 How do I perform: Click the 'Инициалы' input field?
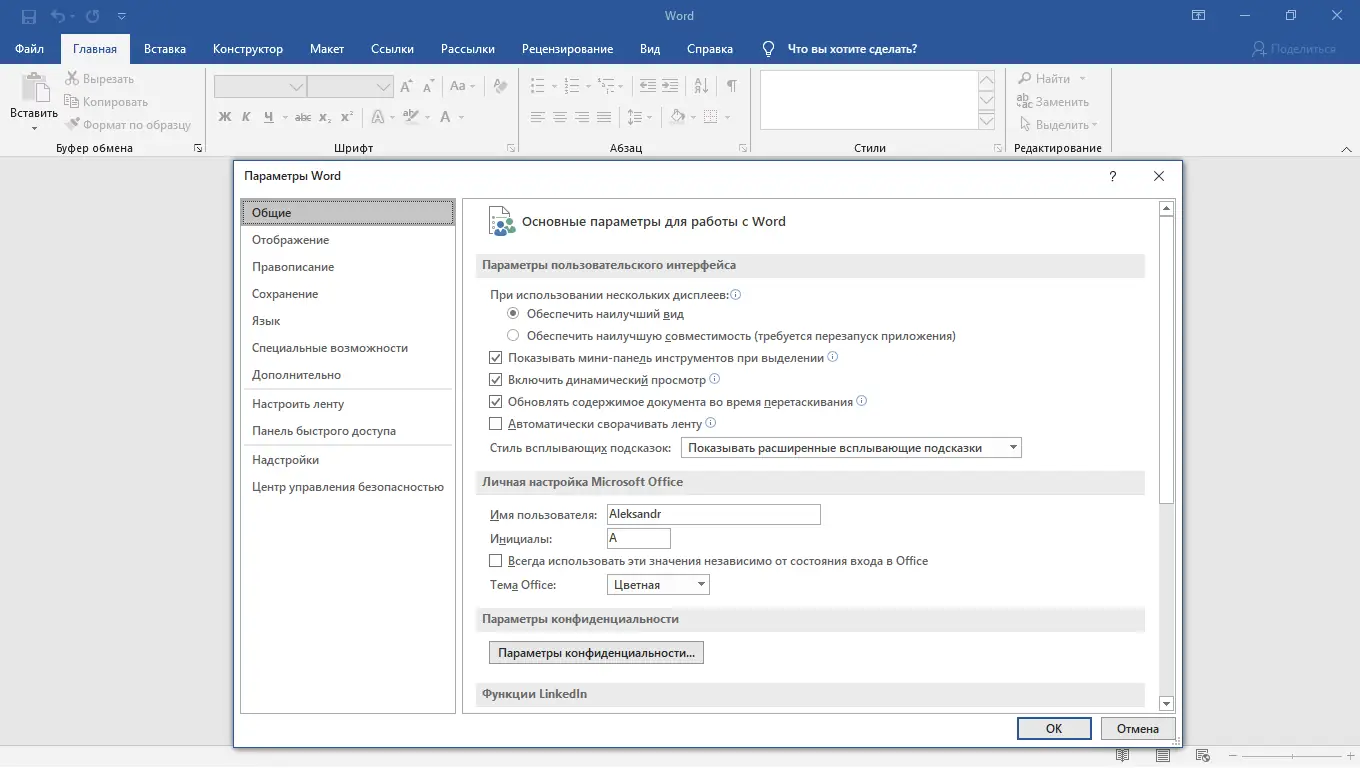(639, 538)
